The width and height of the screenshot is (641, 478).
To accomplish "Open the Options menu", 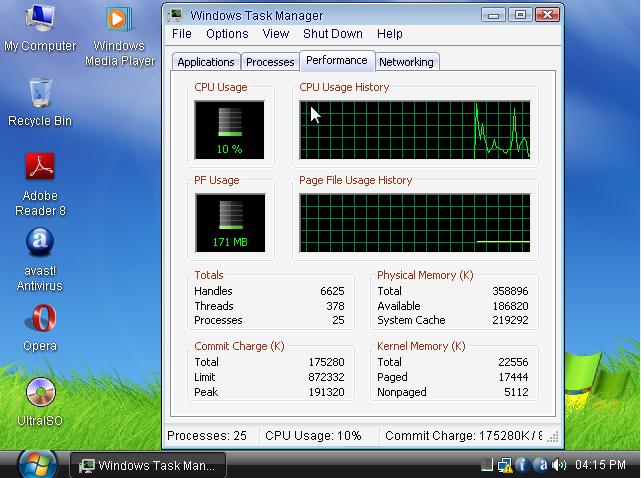I will 227,34.
